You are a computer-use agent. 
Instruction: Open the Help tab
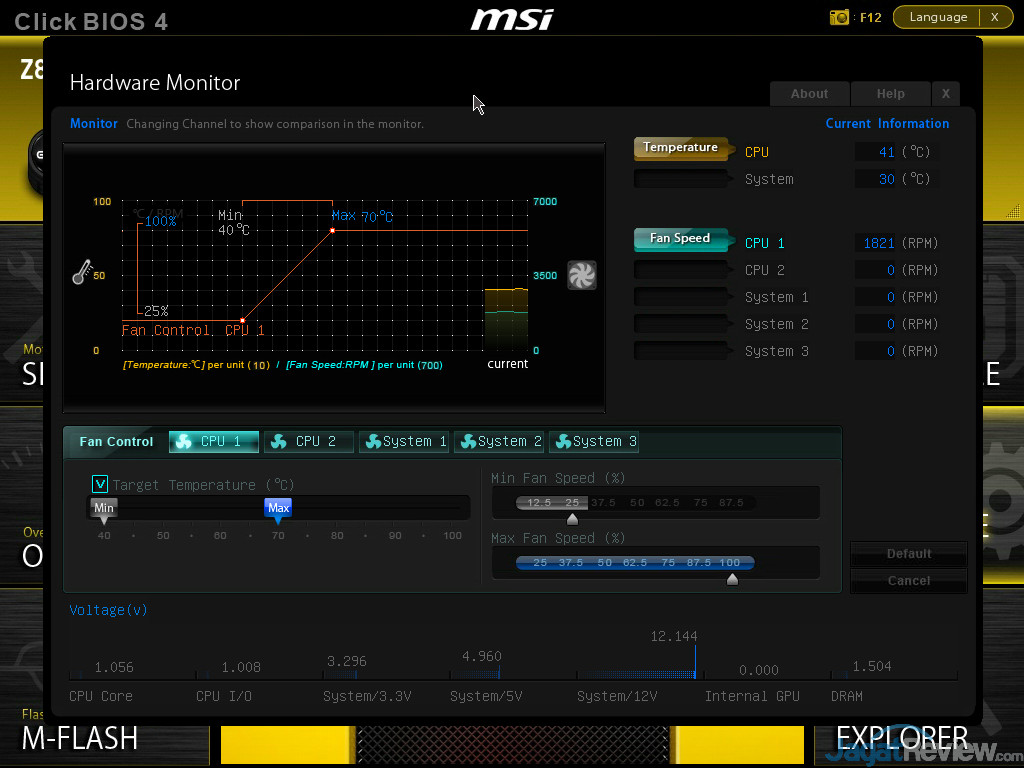tap(890, 94)
